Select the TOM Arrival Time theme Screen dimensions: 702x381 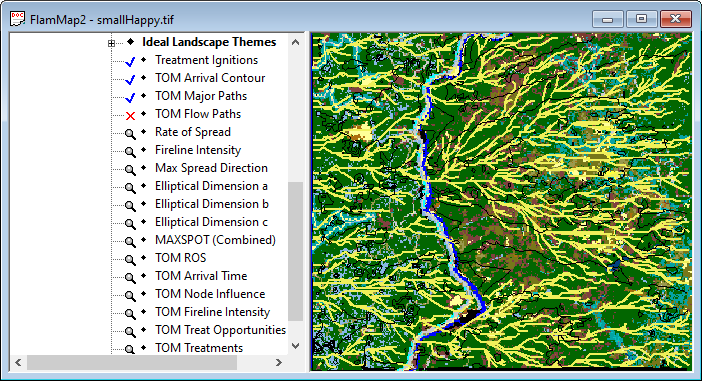[201, 276]
